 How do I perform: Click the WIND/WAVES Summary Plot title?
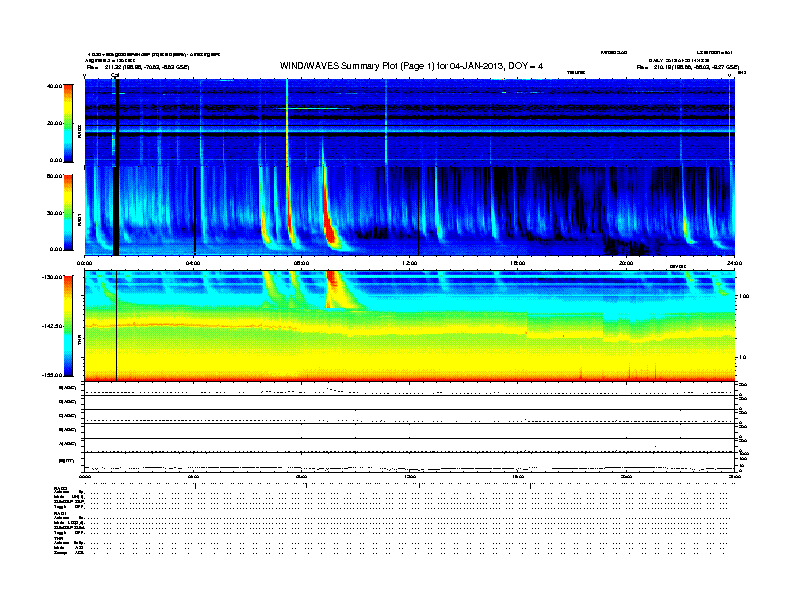(x=411, y=66)
